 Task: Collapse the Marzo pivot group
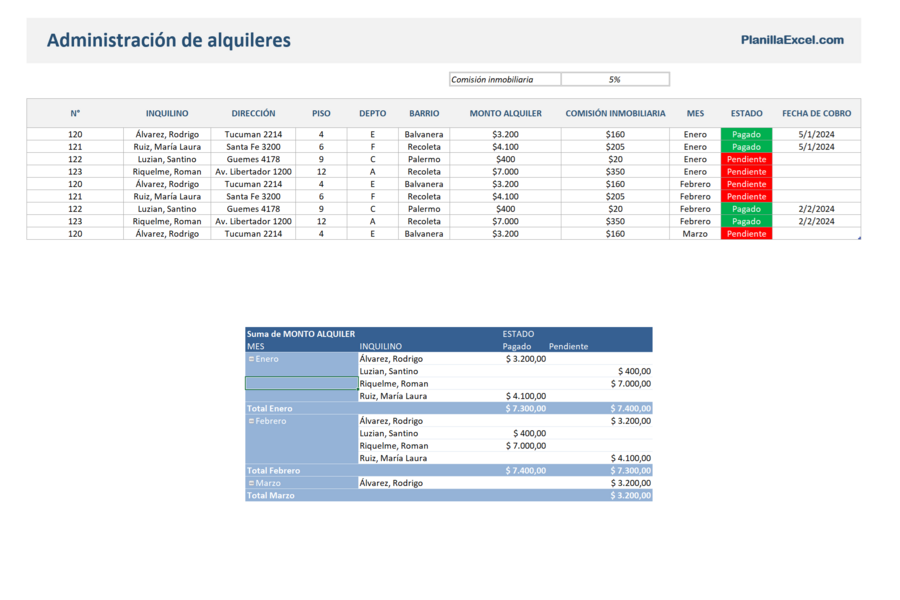[x=251, y=483]
